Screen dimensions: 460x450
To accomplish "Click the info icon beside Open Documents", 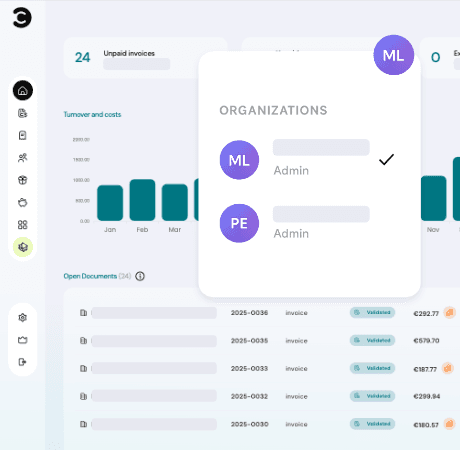I will coord(140,276).
